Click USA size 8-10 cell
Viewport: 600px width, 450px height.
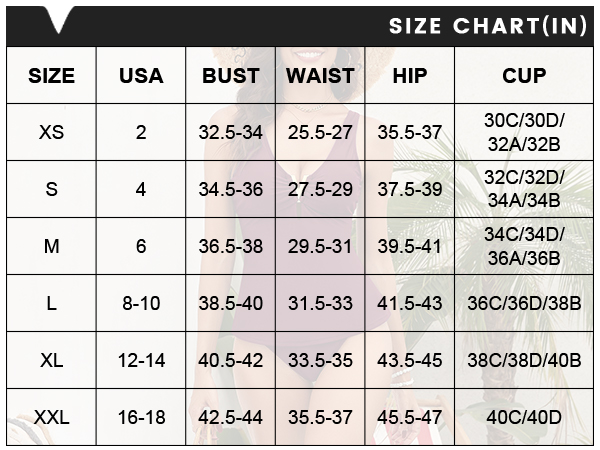click(x=141, y=303)
